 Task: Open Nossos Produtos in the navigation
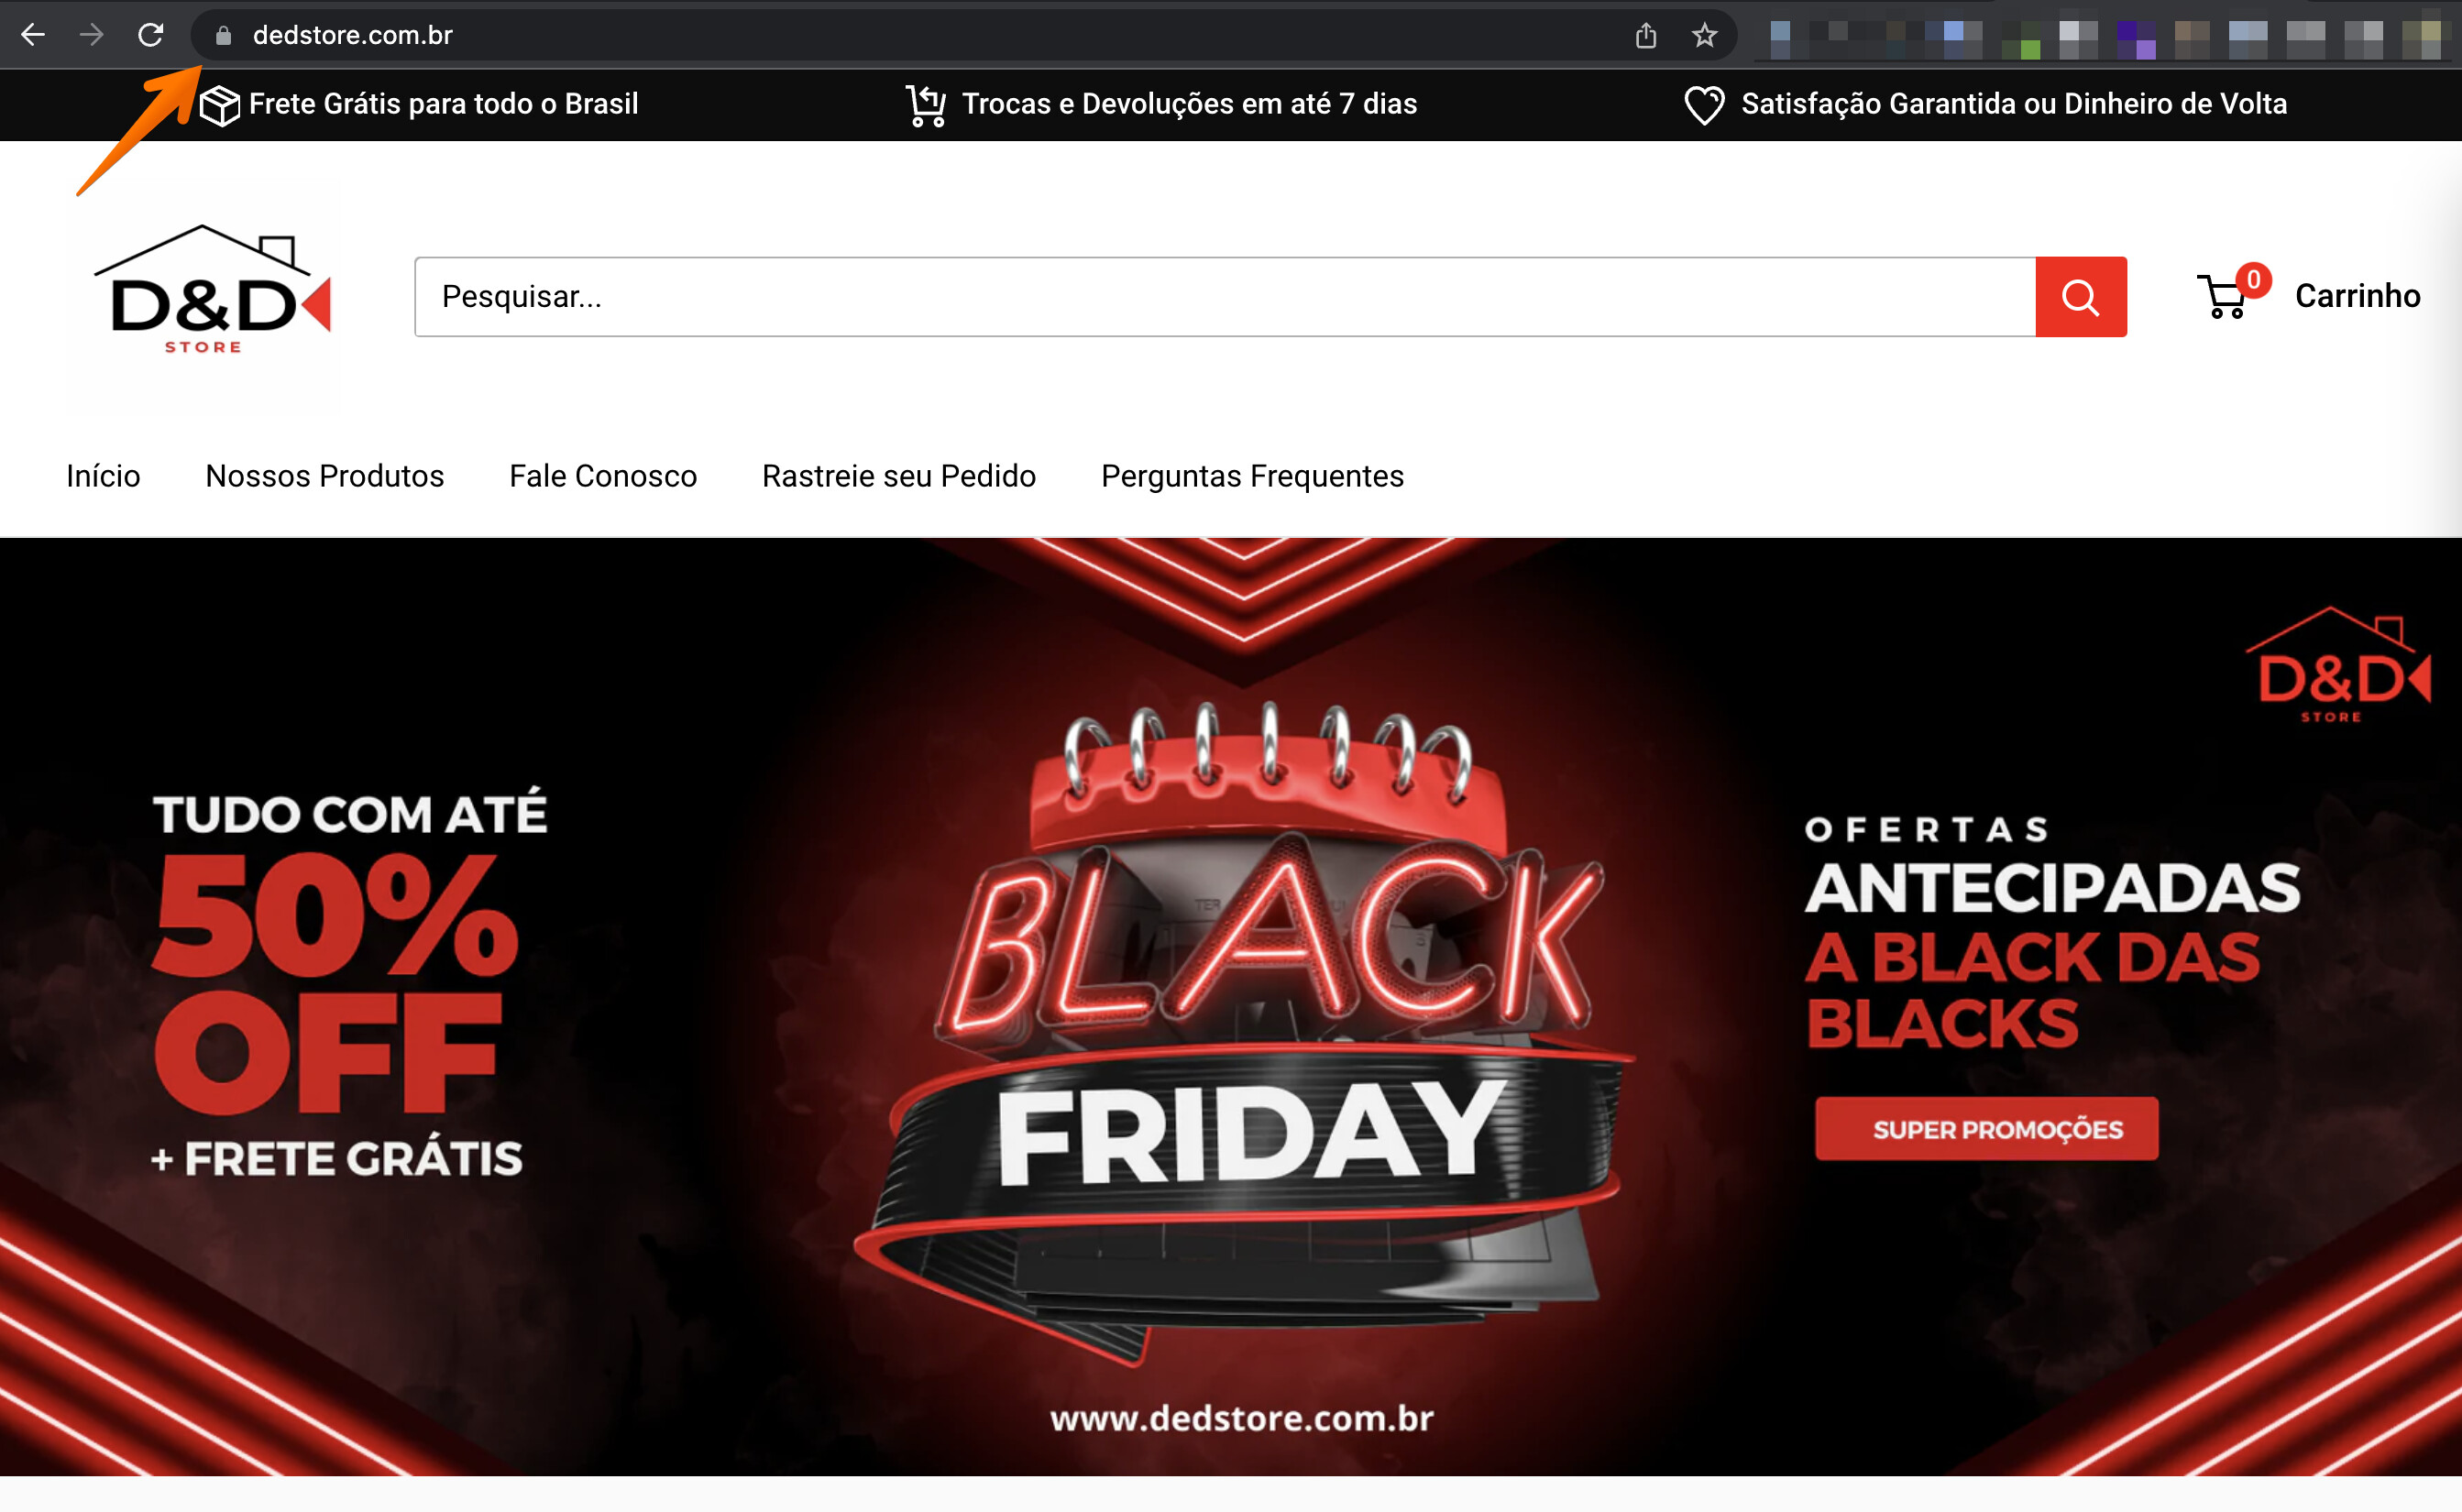pyautogui.click(x=325, y=476)
